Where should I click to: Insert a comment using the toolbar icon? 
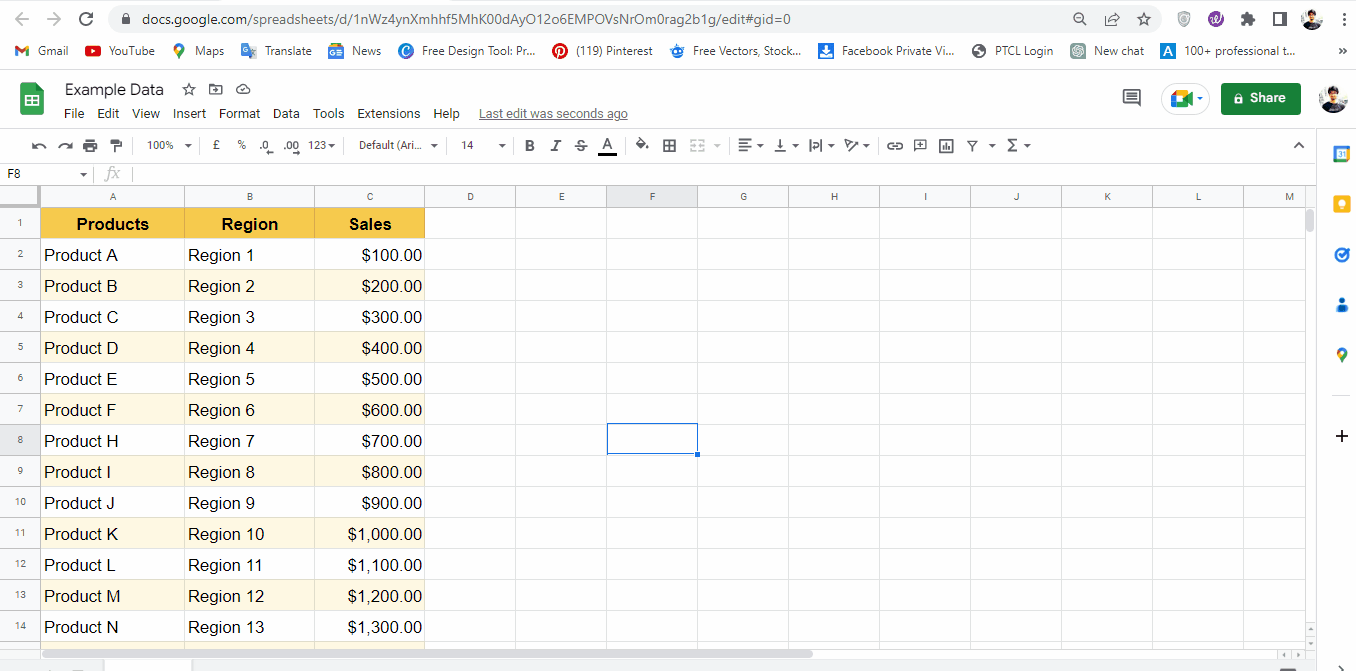pyautogui.click(x=919, y=145)
